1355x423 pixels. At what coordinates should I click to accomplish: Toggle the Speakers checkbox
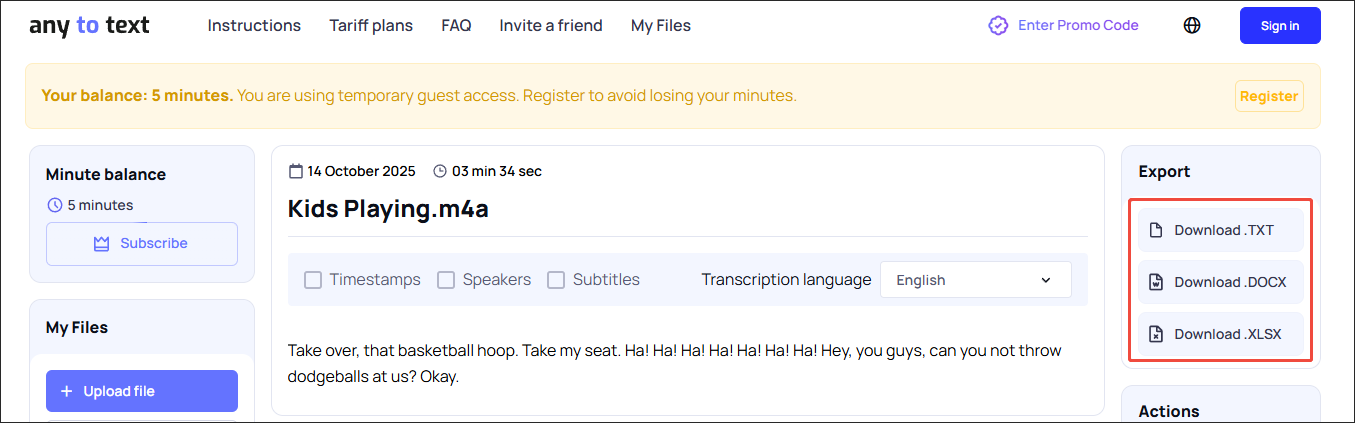[446, 280]
